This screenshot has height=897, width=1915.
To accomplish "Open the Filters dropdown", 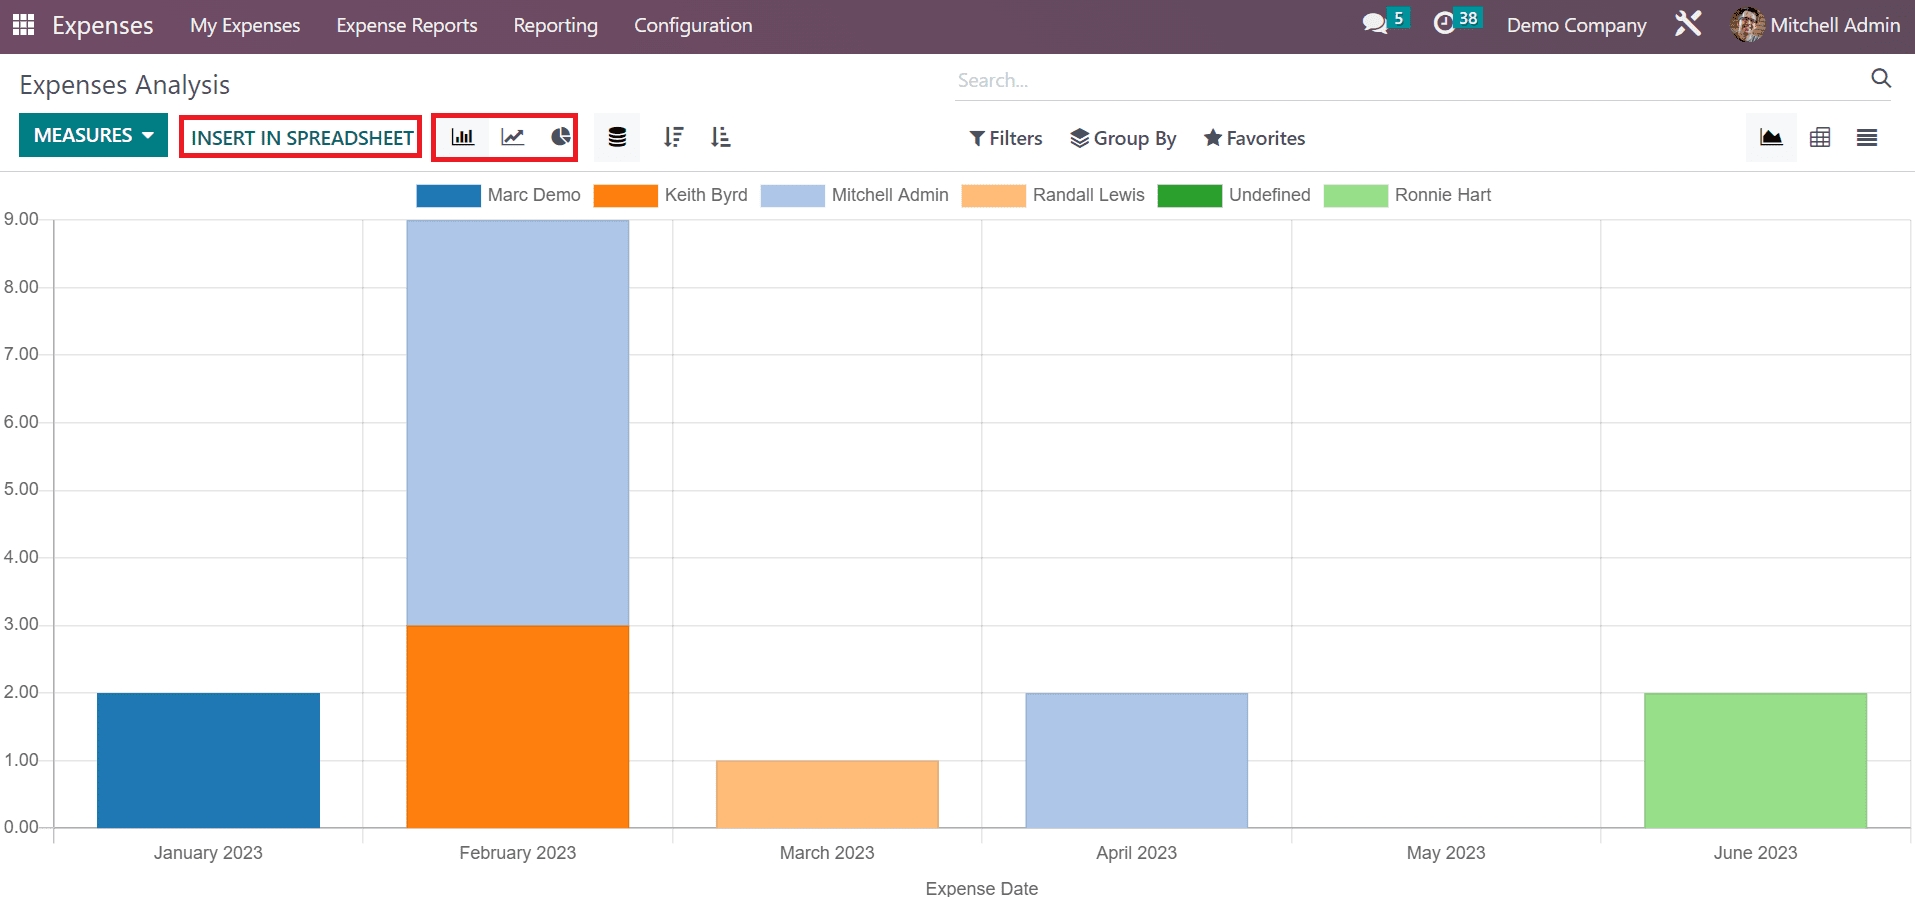I will point(1005,138).
